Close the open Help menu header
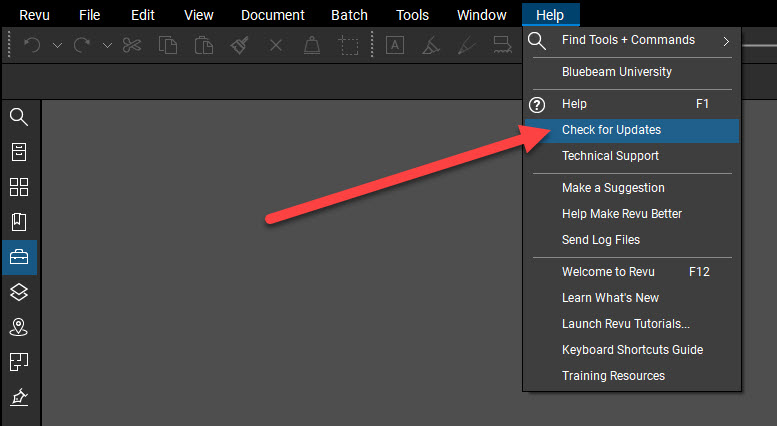777x426 pixels. (x=550, y=15)
